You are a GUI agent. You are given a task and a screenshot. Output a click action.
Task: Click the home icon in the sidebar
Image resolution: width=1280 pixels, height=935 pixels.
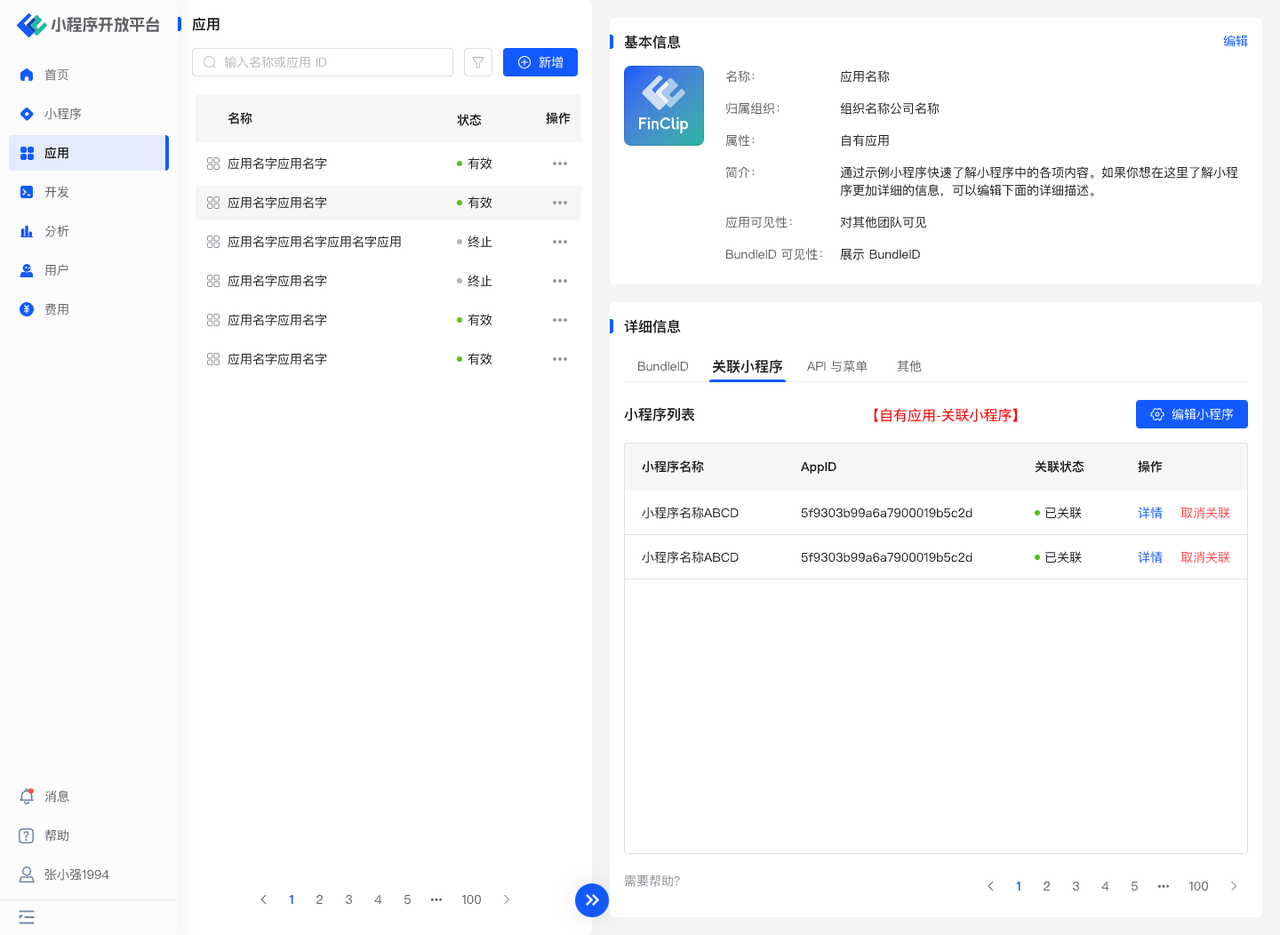coord(27,75)
